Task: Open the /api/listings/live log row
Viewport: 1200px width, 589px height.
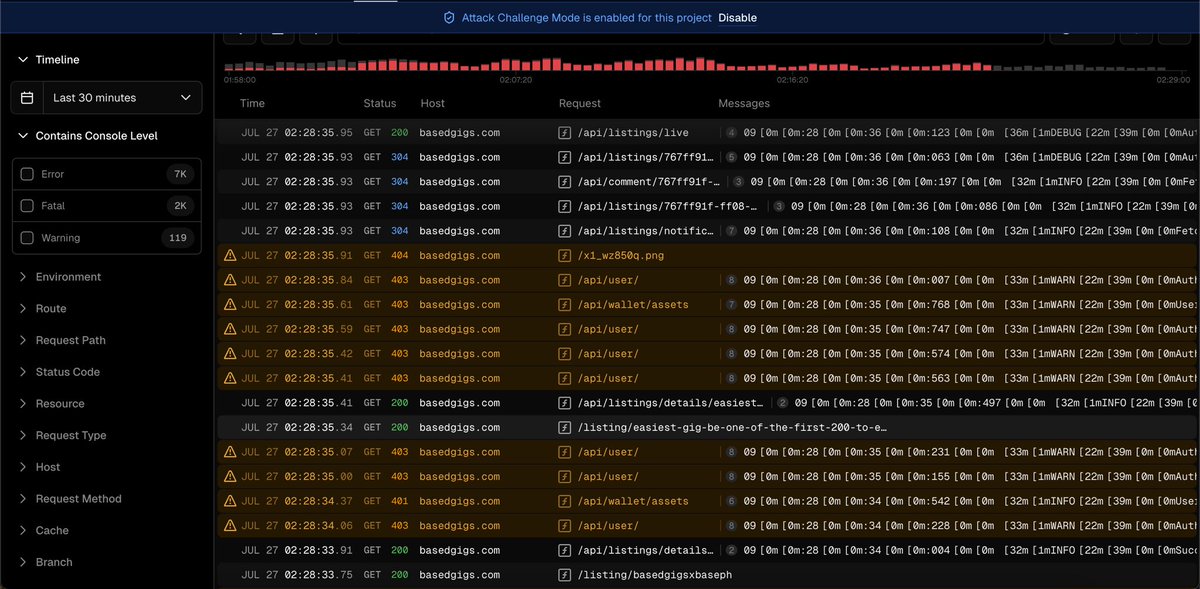Action: [x=707, y=133]
